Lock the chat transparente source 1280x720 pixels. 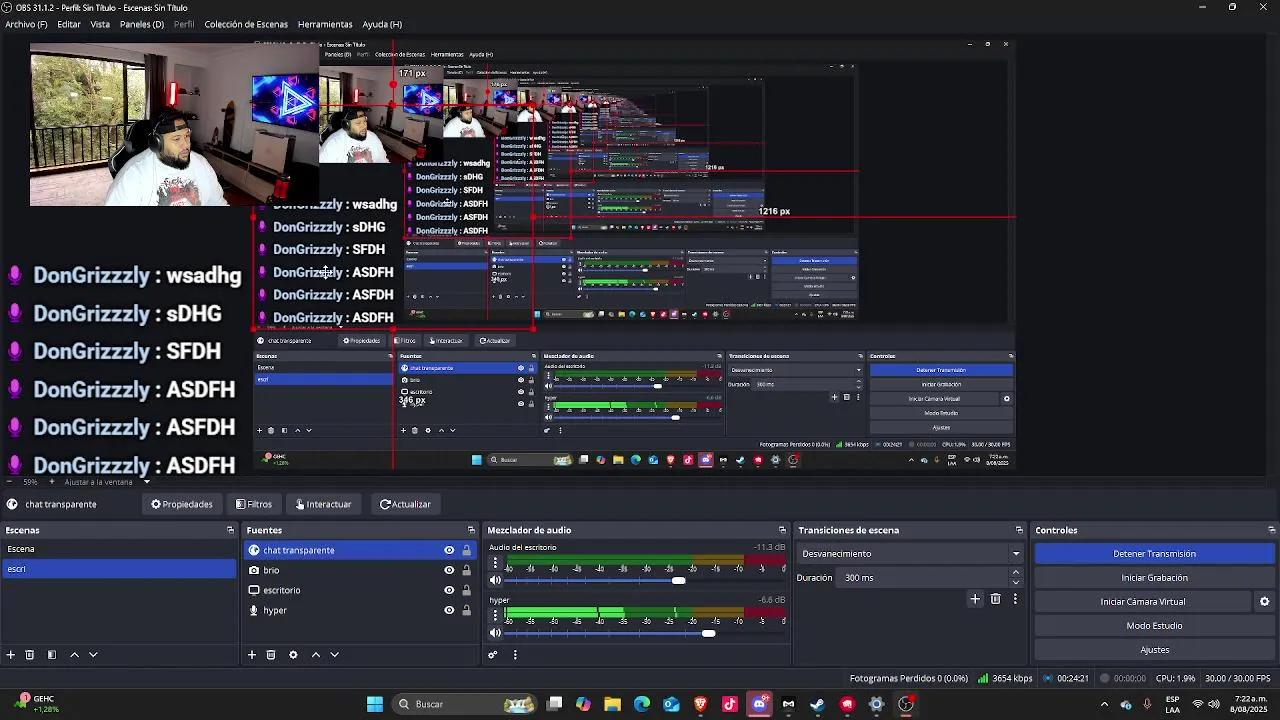point(466,550)
